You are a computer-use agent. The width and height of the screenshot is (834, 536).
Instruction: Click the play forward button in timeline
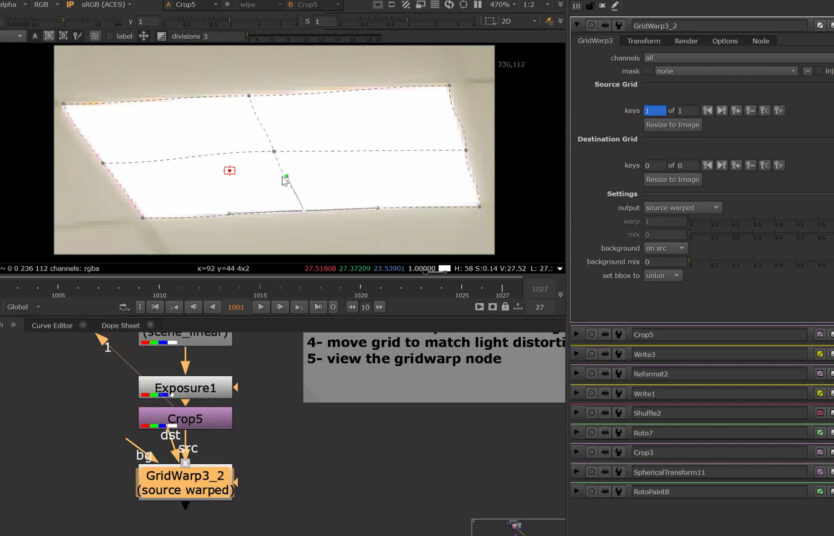point(260,307)
